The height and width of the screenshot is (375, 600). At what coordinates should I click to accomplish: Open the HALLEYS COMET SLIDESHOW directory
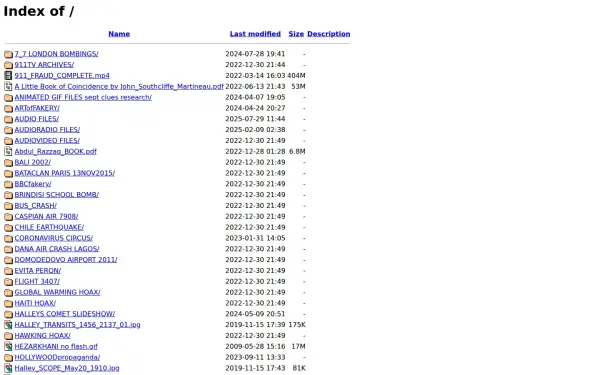click(65, 314)
